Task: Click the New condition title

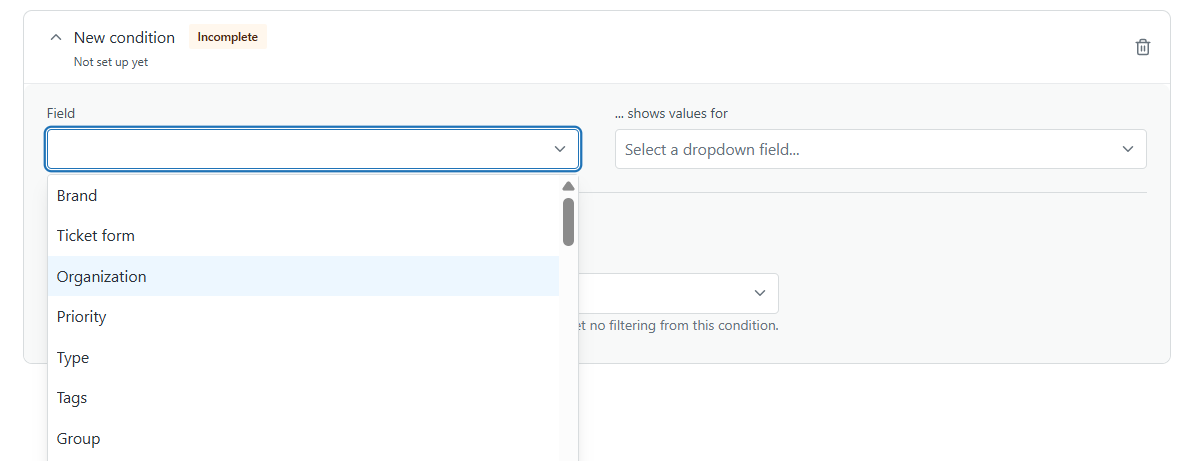Action: tap(124, 37)
